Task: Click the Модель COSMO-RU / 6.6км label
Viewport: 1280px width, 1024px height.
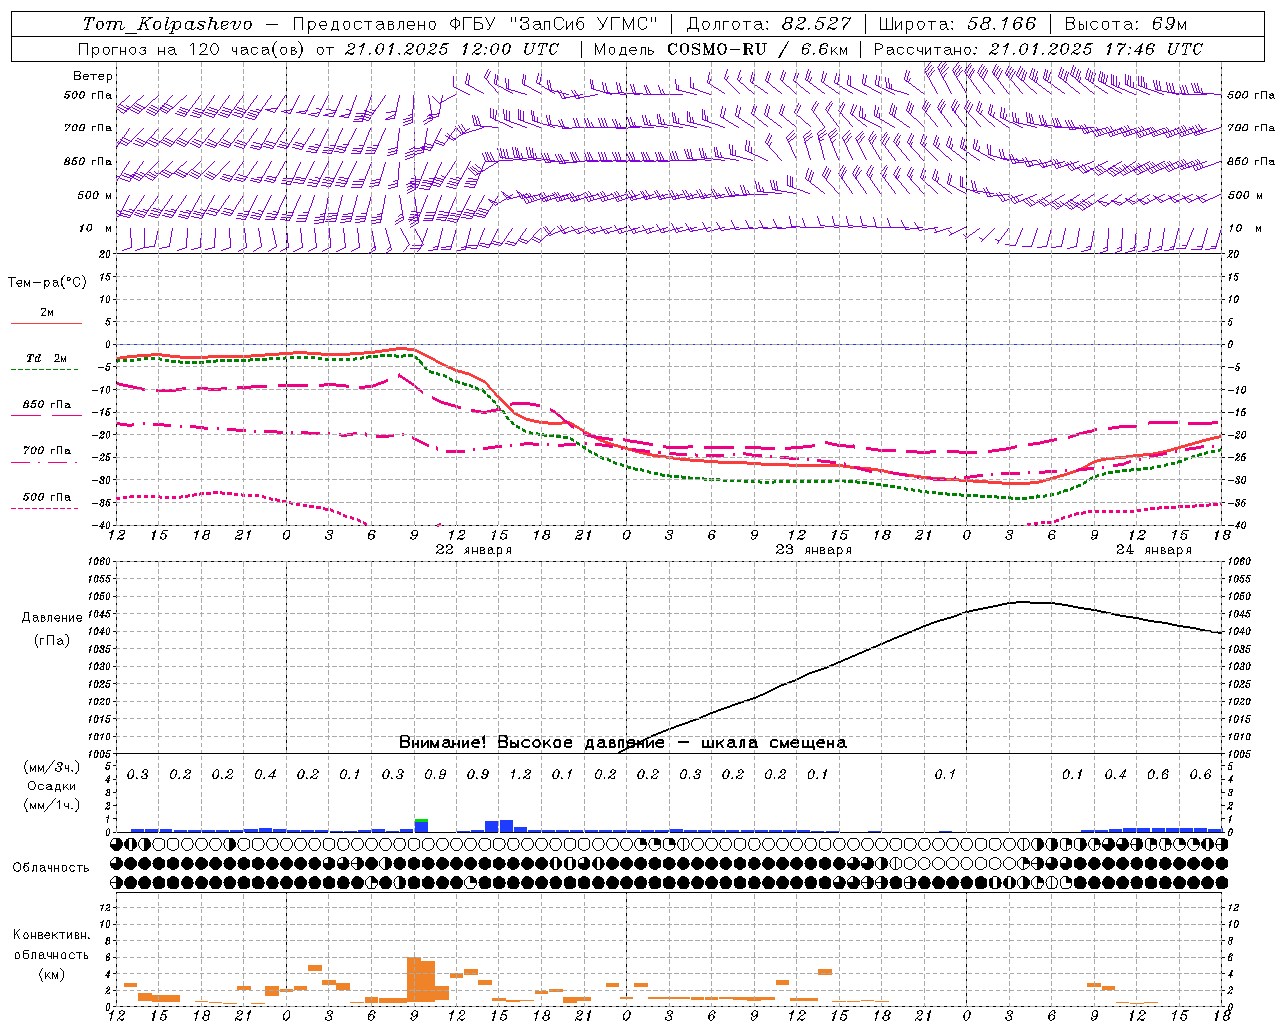Action: click(721, 49)
